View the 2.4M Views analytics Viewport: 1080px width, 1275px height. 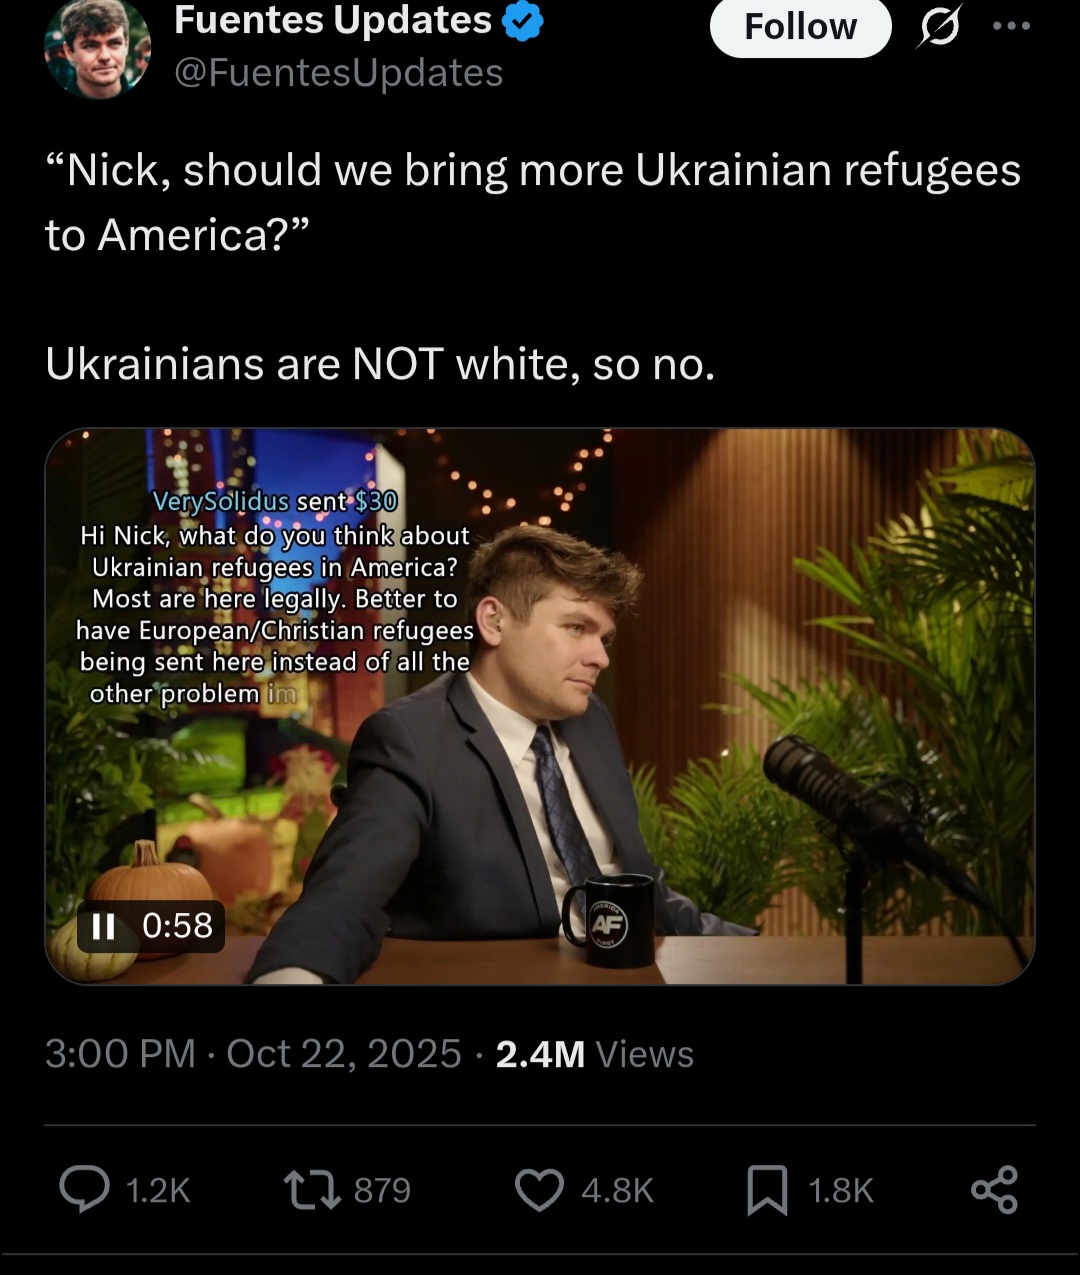pyautogui.click(x=594, y=1054)
